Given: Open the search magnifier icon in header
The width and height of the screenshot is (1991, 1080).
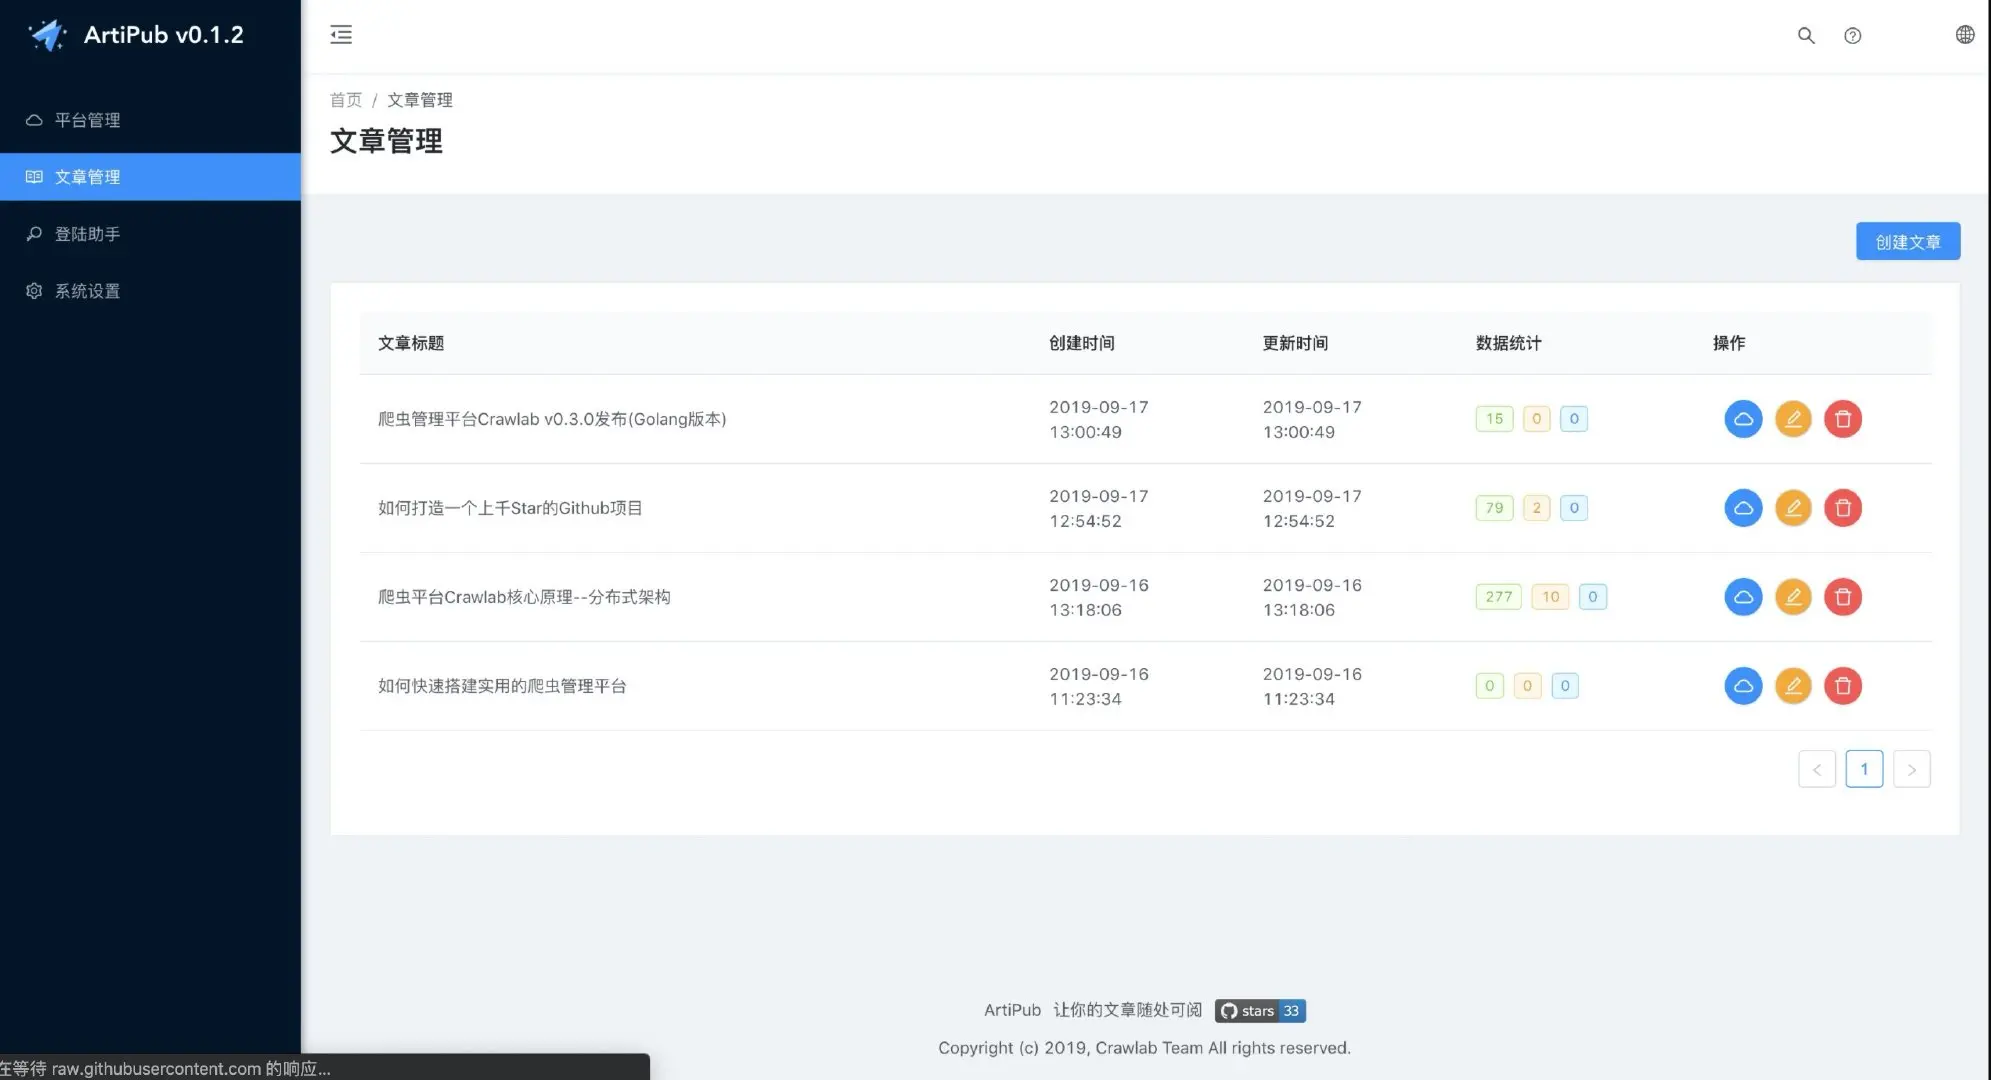Looking at the screenshot, I should click(1806, 35).
